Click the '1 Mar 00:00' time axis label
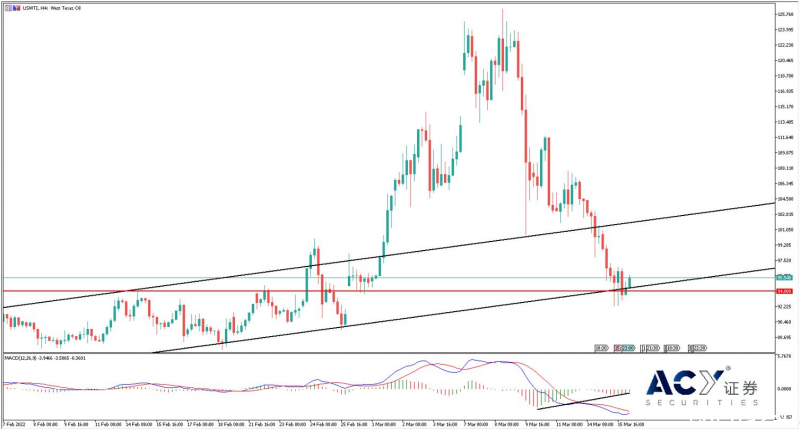800x431 pixels. 384,424
